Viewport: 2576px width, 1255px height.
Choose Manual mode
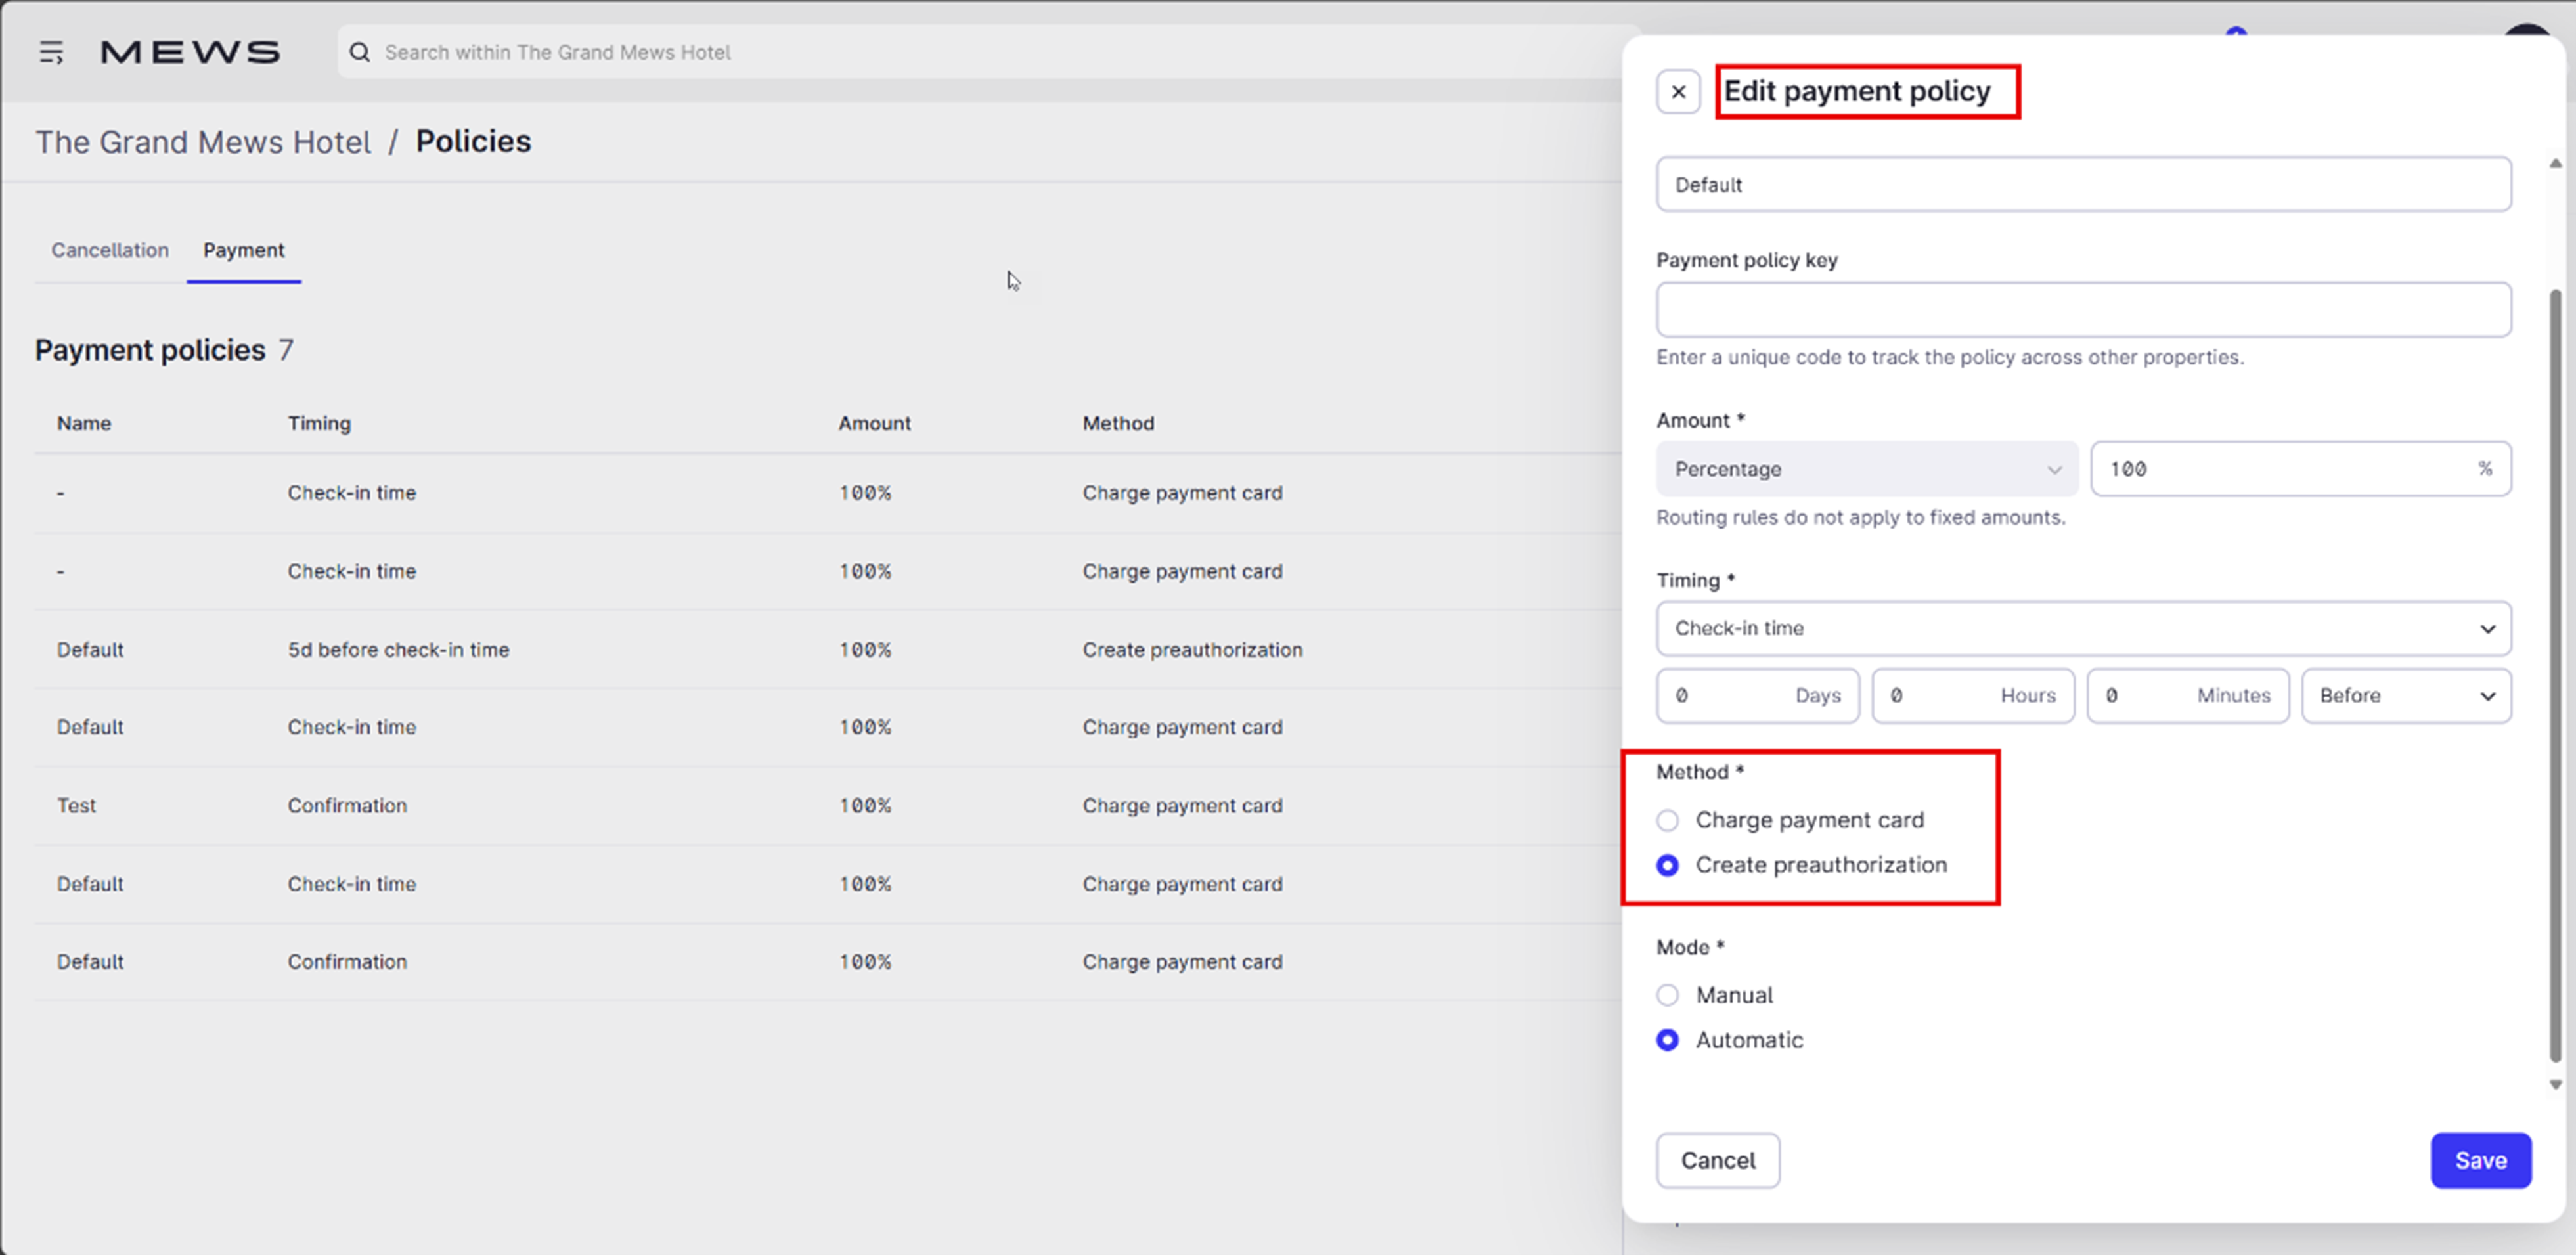click(1667, 995)
